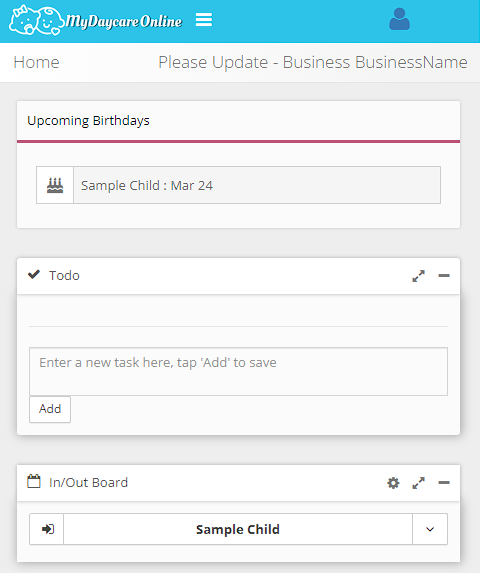This screenshot has height=573, width=480.
Task: Expand the Todo panel to fullscreen
Action: 418,276
